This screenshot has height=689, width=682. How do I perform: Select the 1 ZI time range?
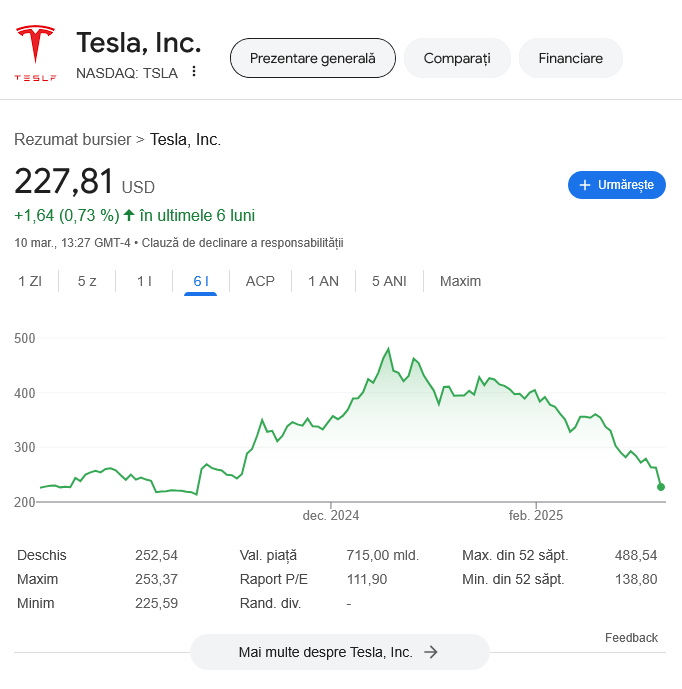[30, 281]
